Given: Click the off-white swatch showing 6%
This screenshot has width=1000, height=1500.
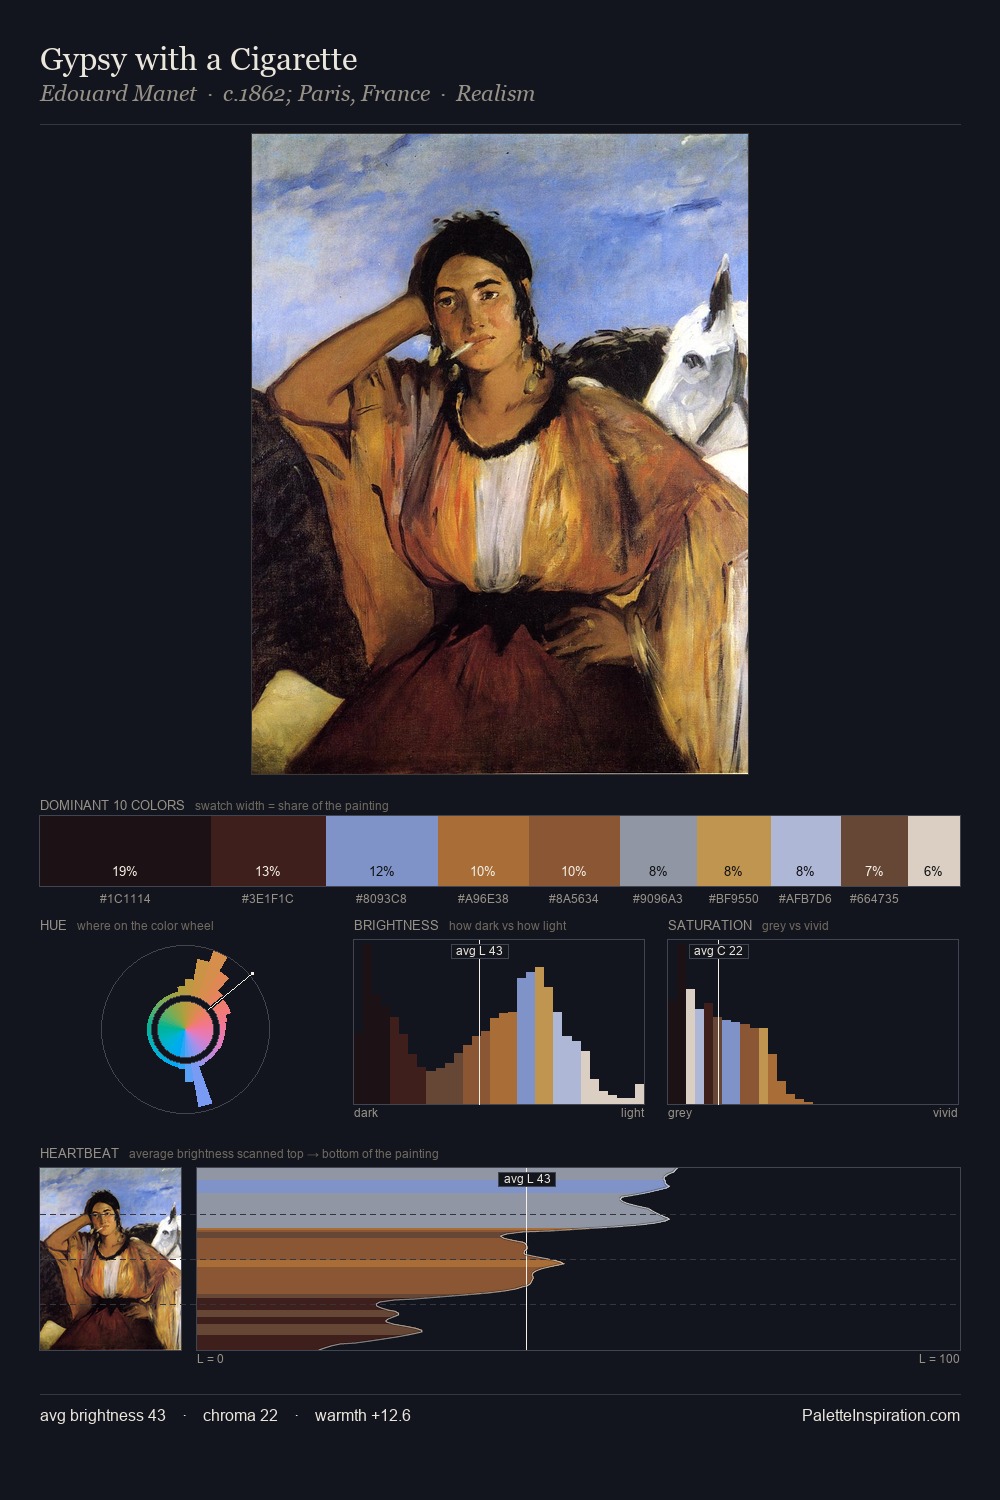Looking at the screenshot, I should [x=934, y=851].
